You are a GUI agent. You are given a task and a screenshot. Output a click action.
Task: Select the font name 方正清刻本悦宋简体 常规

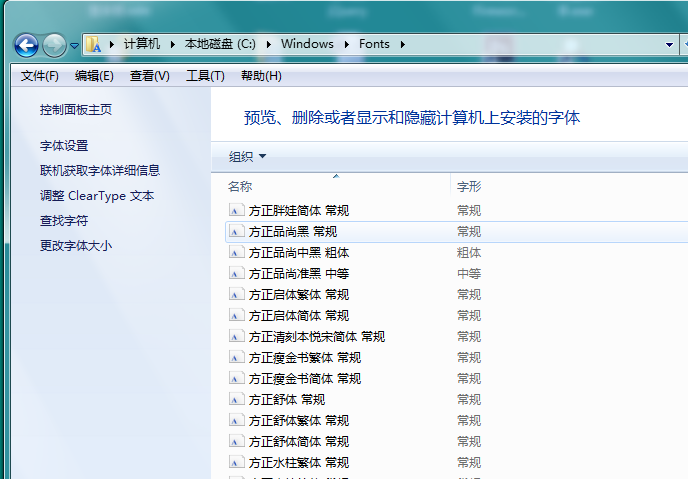pos(317,337)
